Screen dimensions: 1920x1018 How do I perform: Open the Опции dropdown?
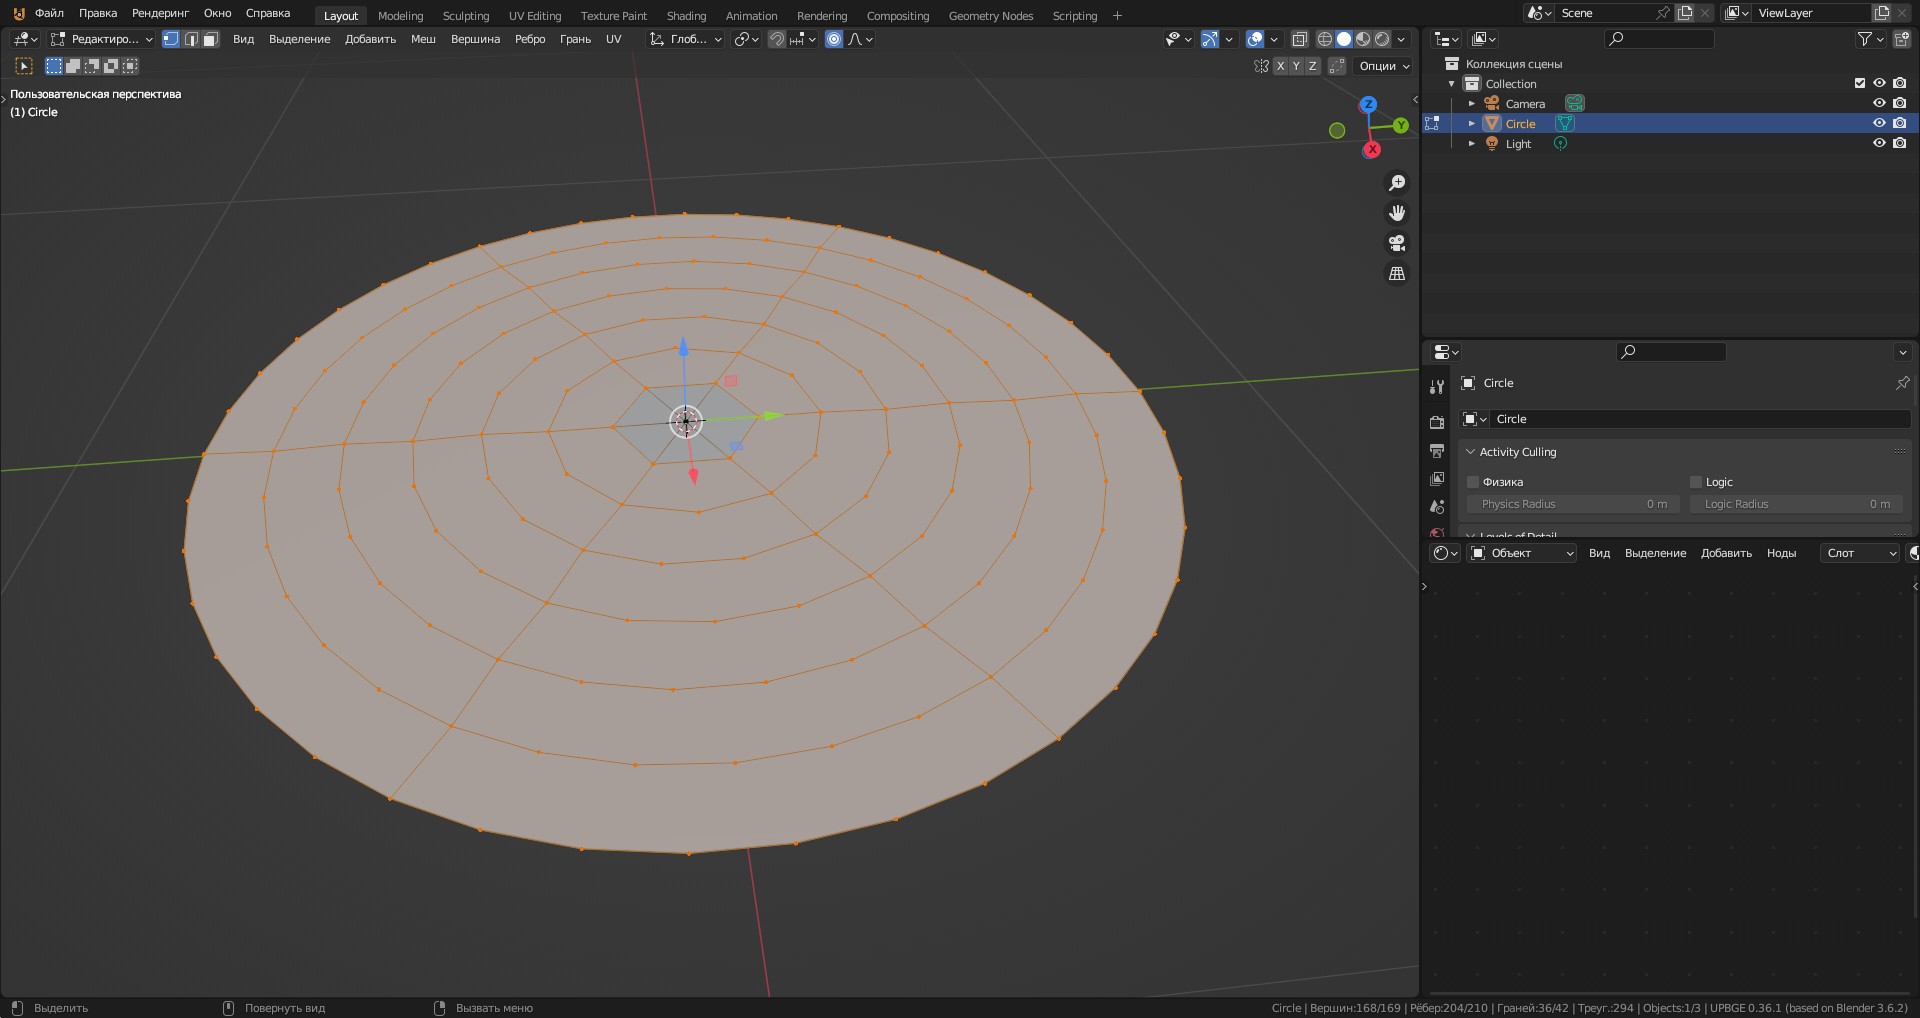(x=1384, y=66)
